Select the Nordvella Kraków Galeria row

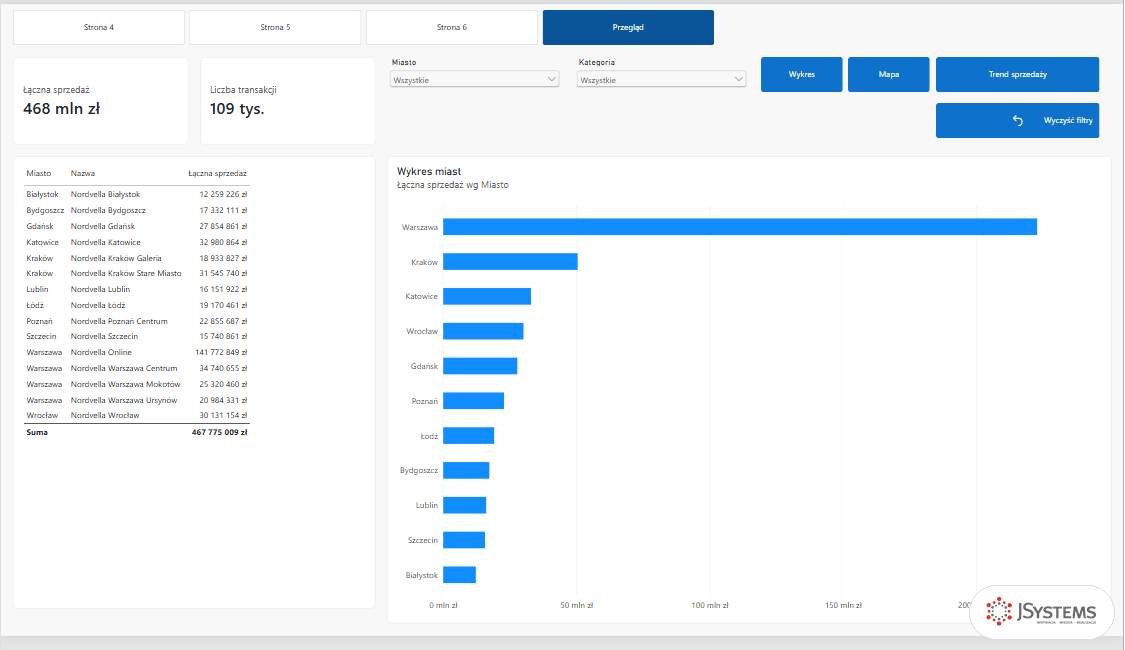click(136, 258)
